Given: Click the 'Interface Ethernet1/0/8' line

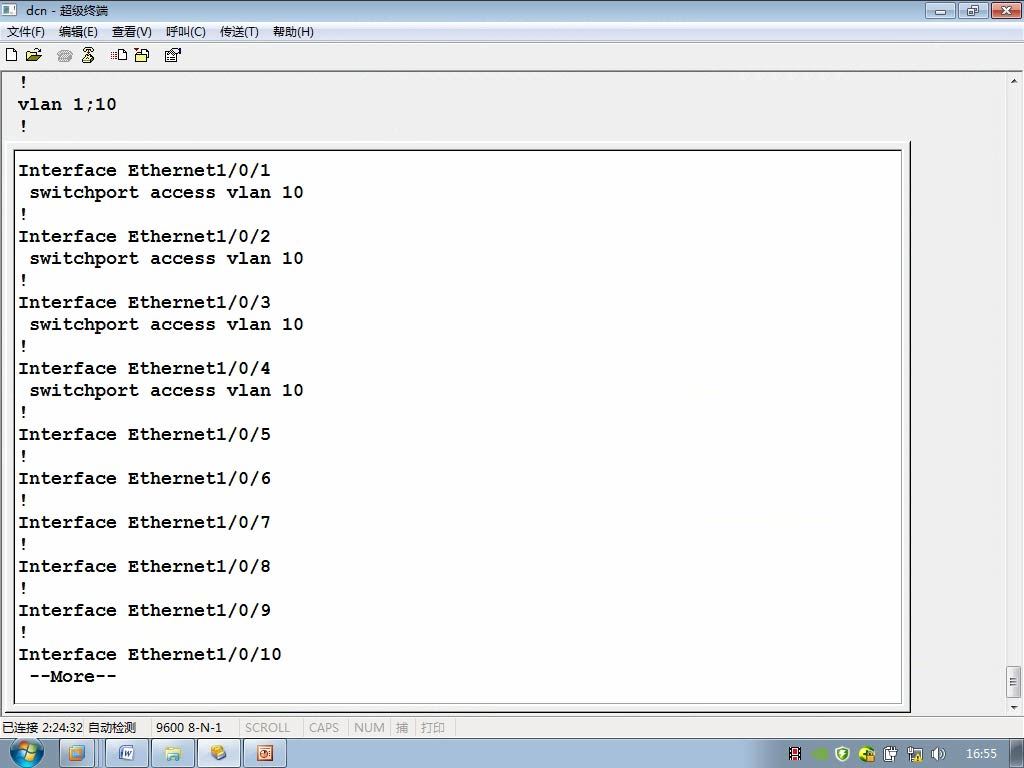Looking at the screenshot, I should click(144, 566).
